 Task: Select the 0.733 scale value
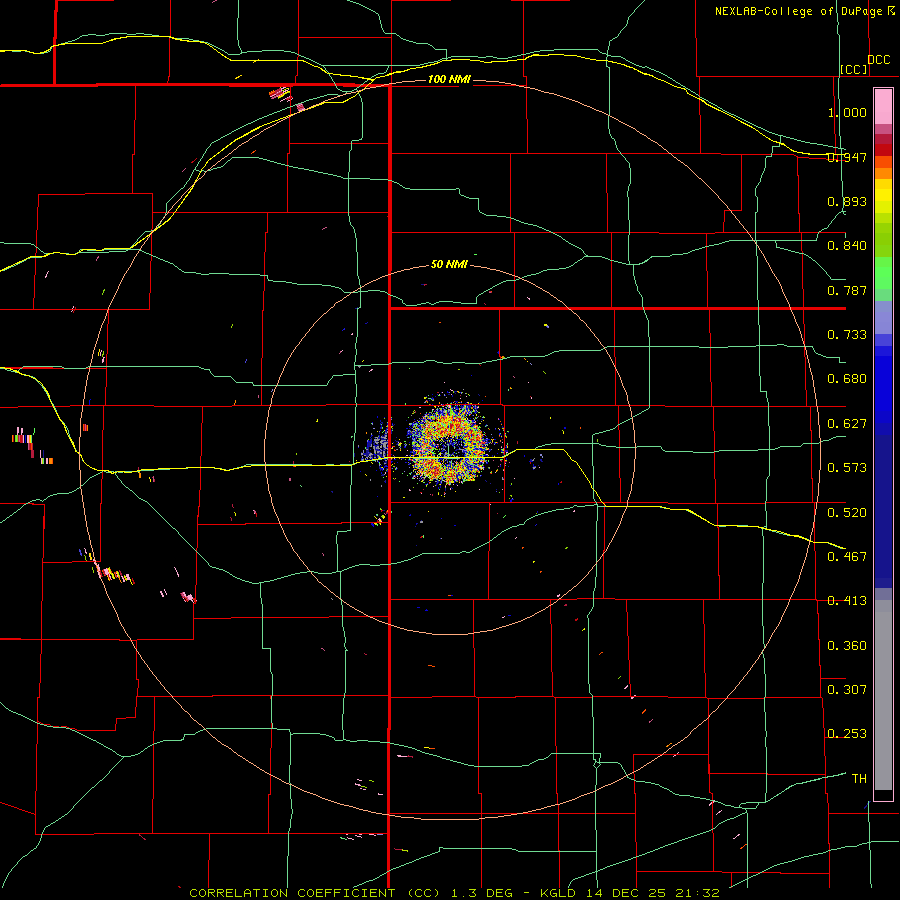click(847, 335)
